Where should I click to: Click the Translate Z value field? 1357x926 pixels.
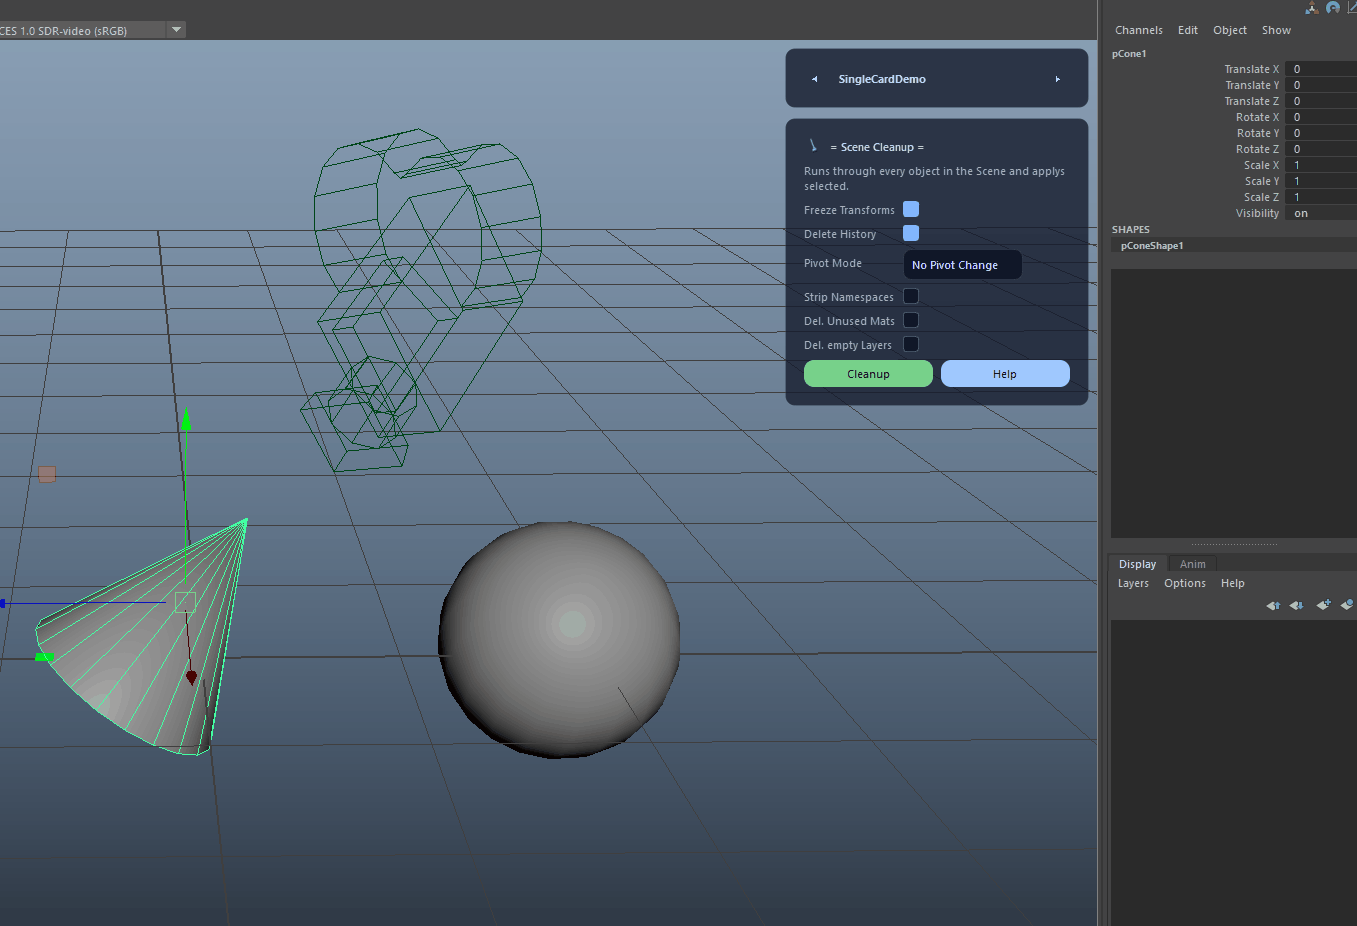click(x=1321, y=101)
